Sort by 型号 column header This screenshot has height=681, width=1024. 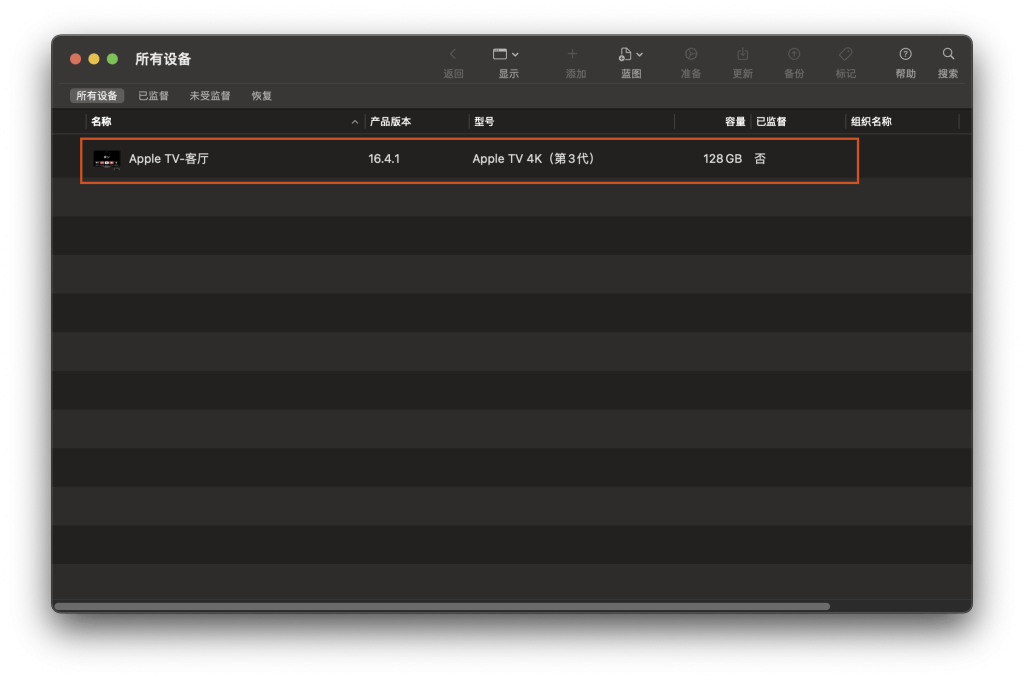[x=484, y=121]
